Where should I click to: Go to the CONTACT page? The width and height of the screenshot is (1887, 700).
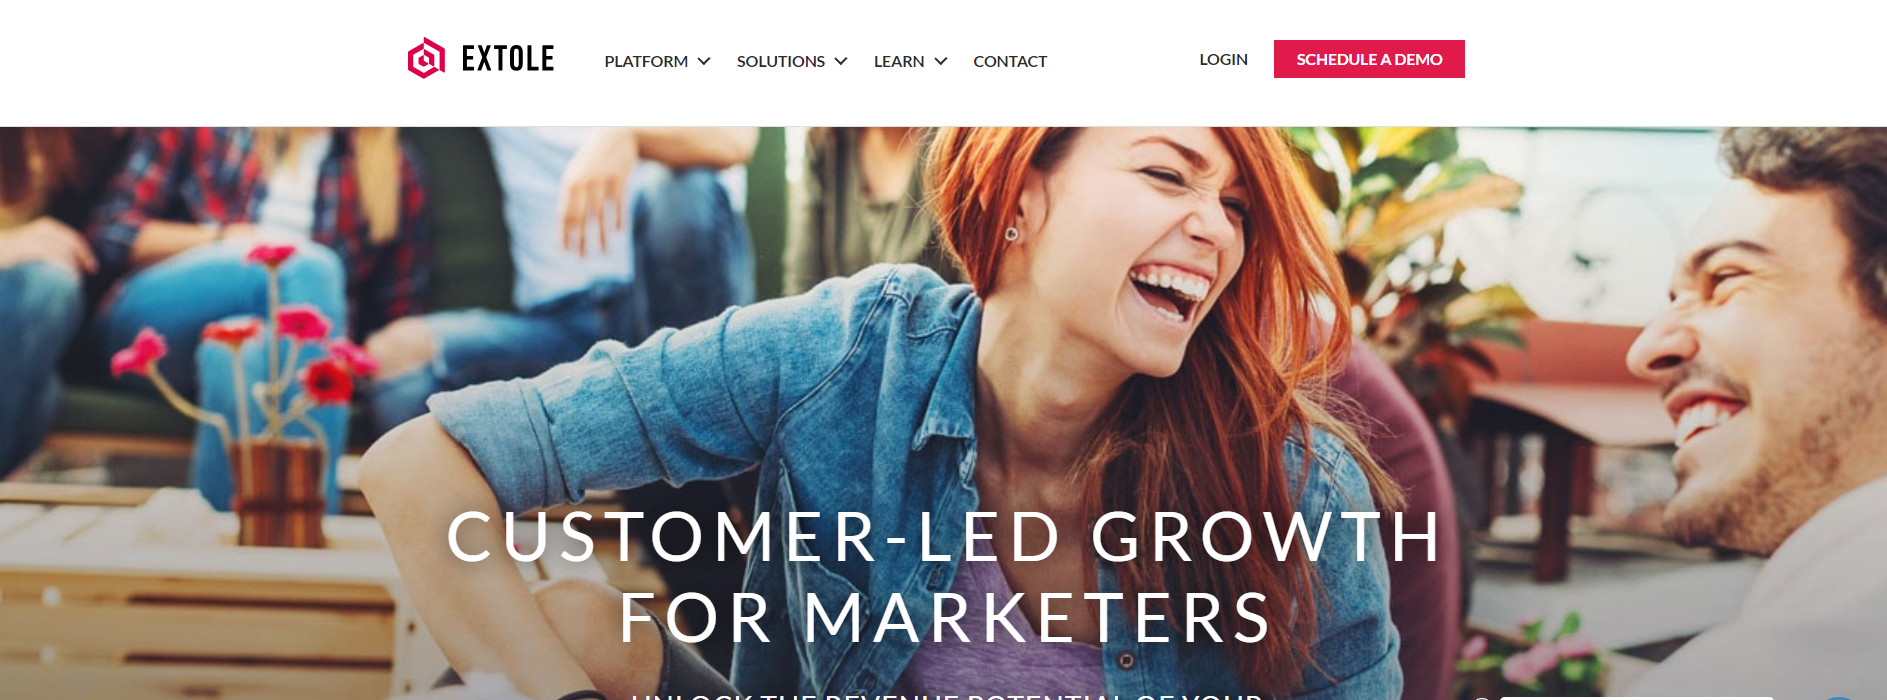(1010, 61)
